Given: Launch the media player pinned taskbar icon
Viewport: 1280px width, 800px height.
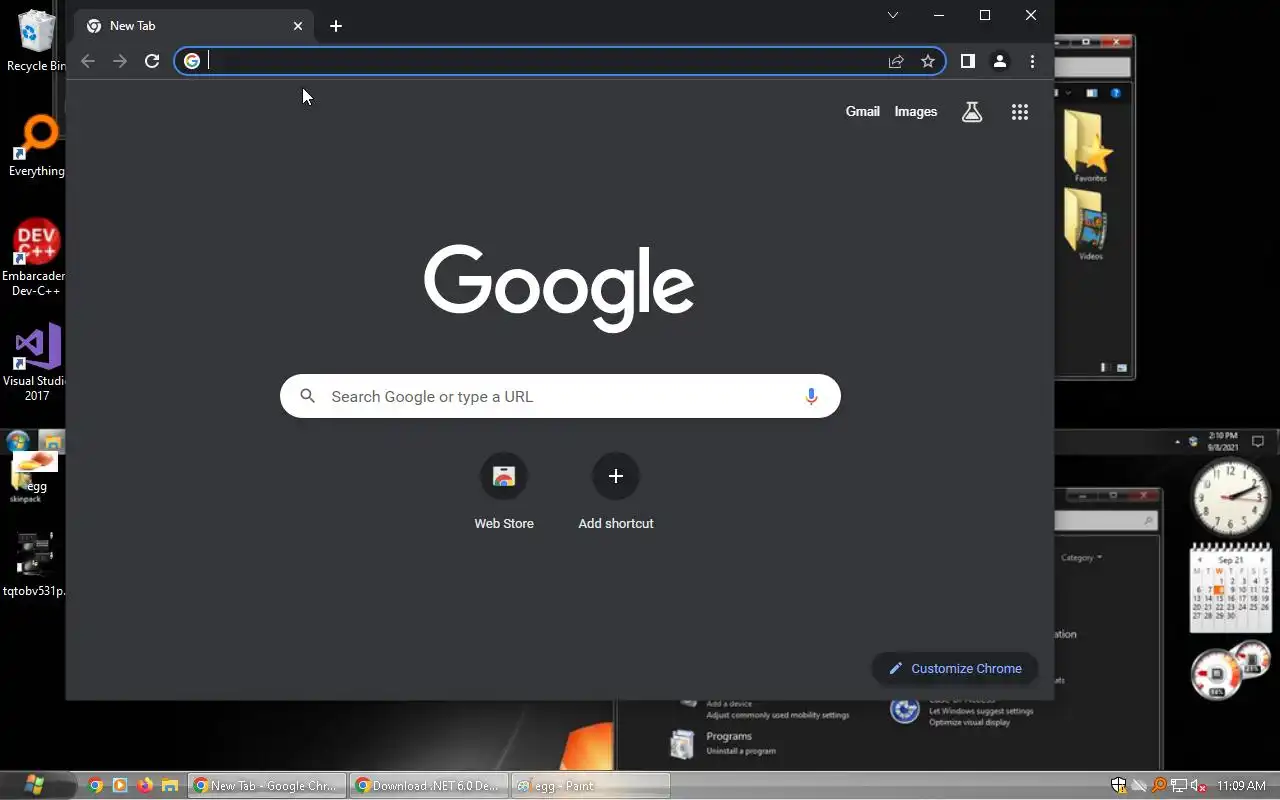Looking at the screenshot, I should click(x=120, y=786).
